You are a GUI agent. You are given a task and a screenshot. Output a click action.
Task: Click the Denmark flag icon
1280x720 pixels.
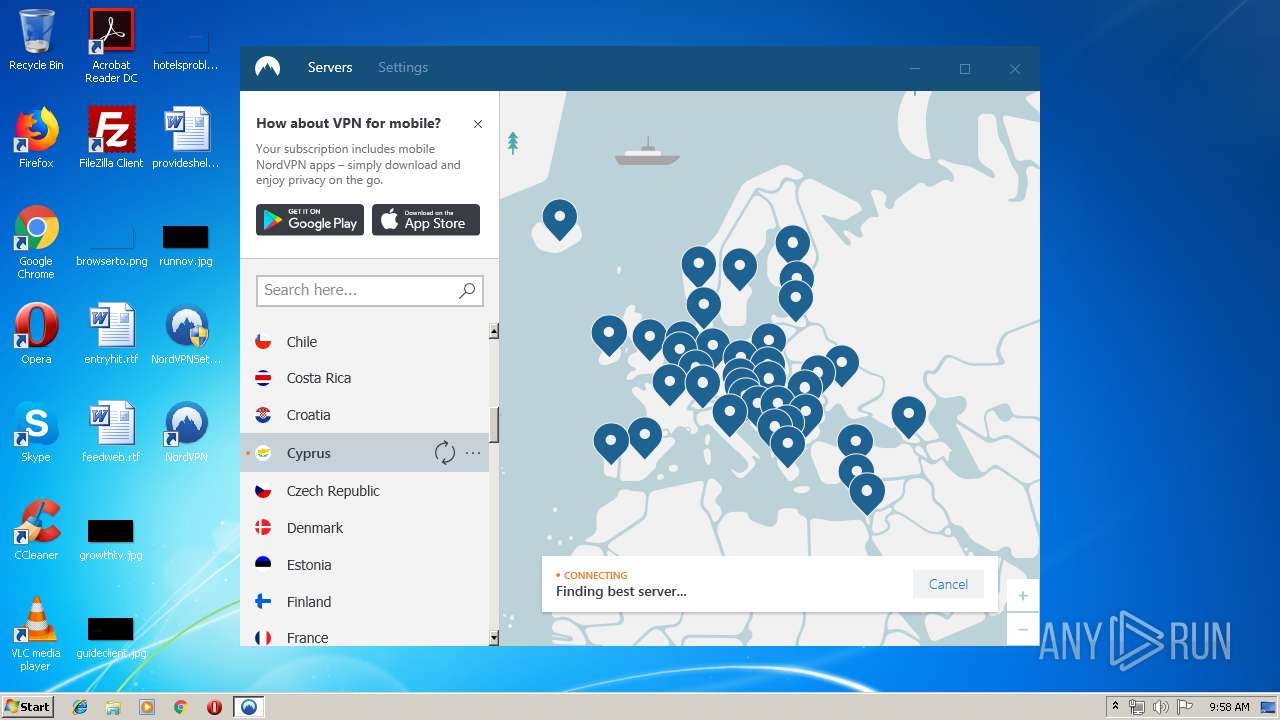click(x=263, y=528)
